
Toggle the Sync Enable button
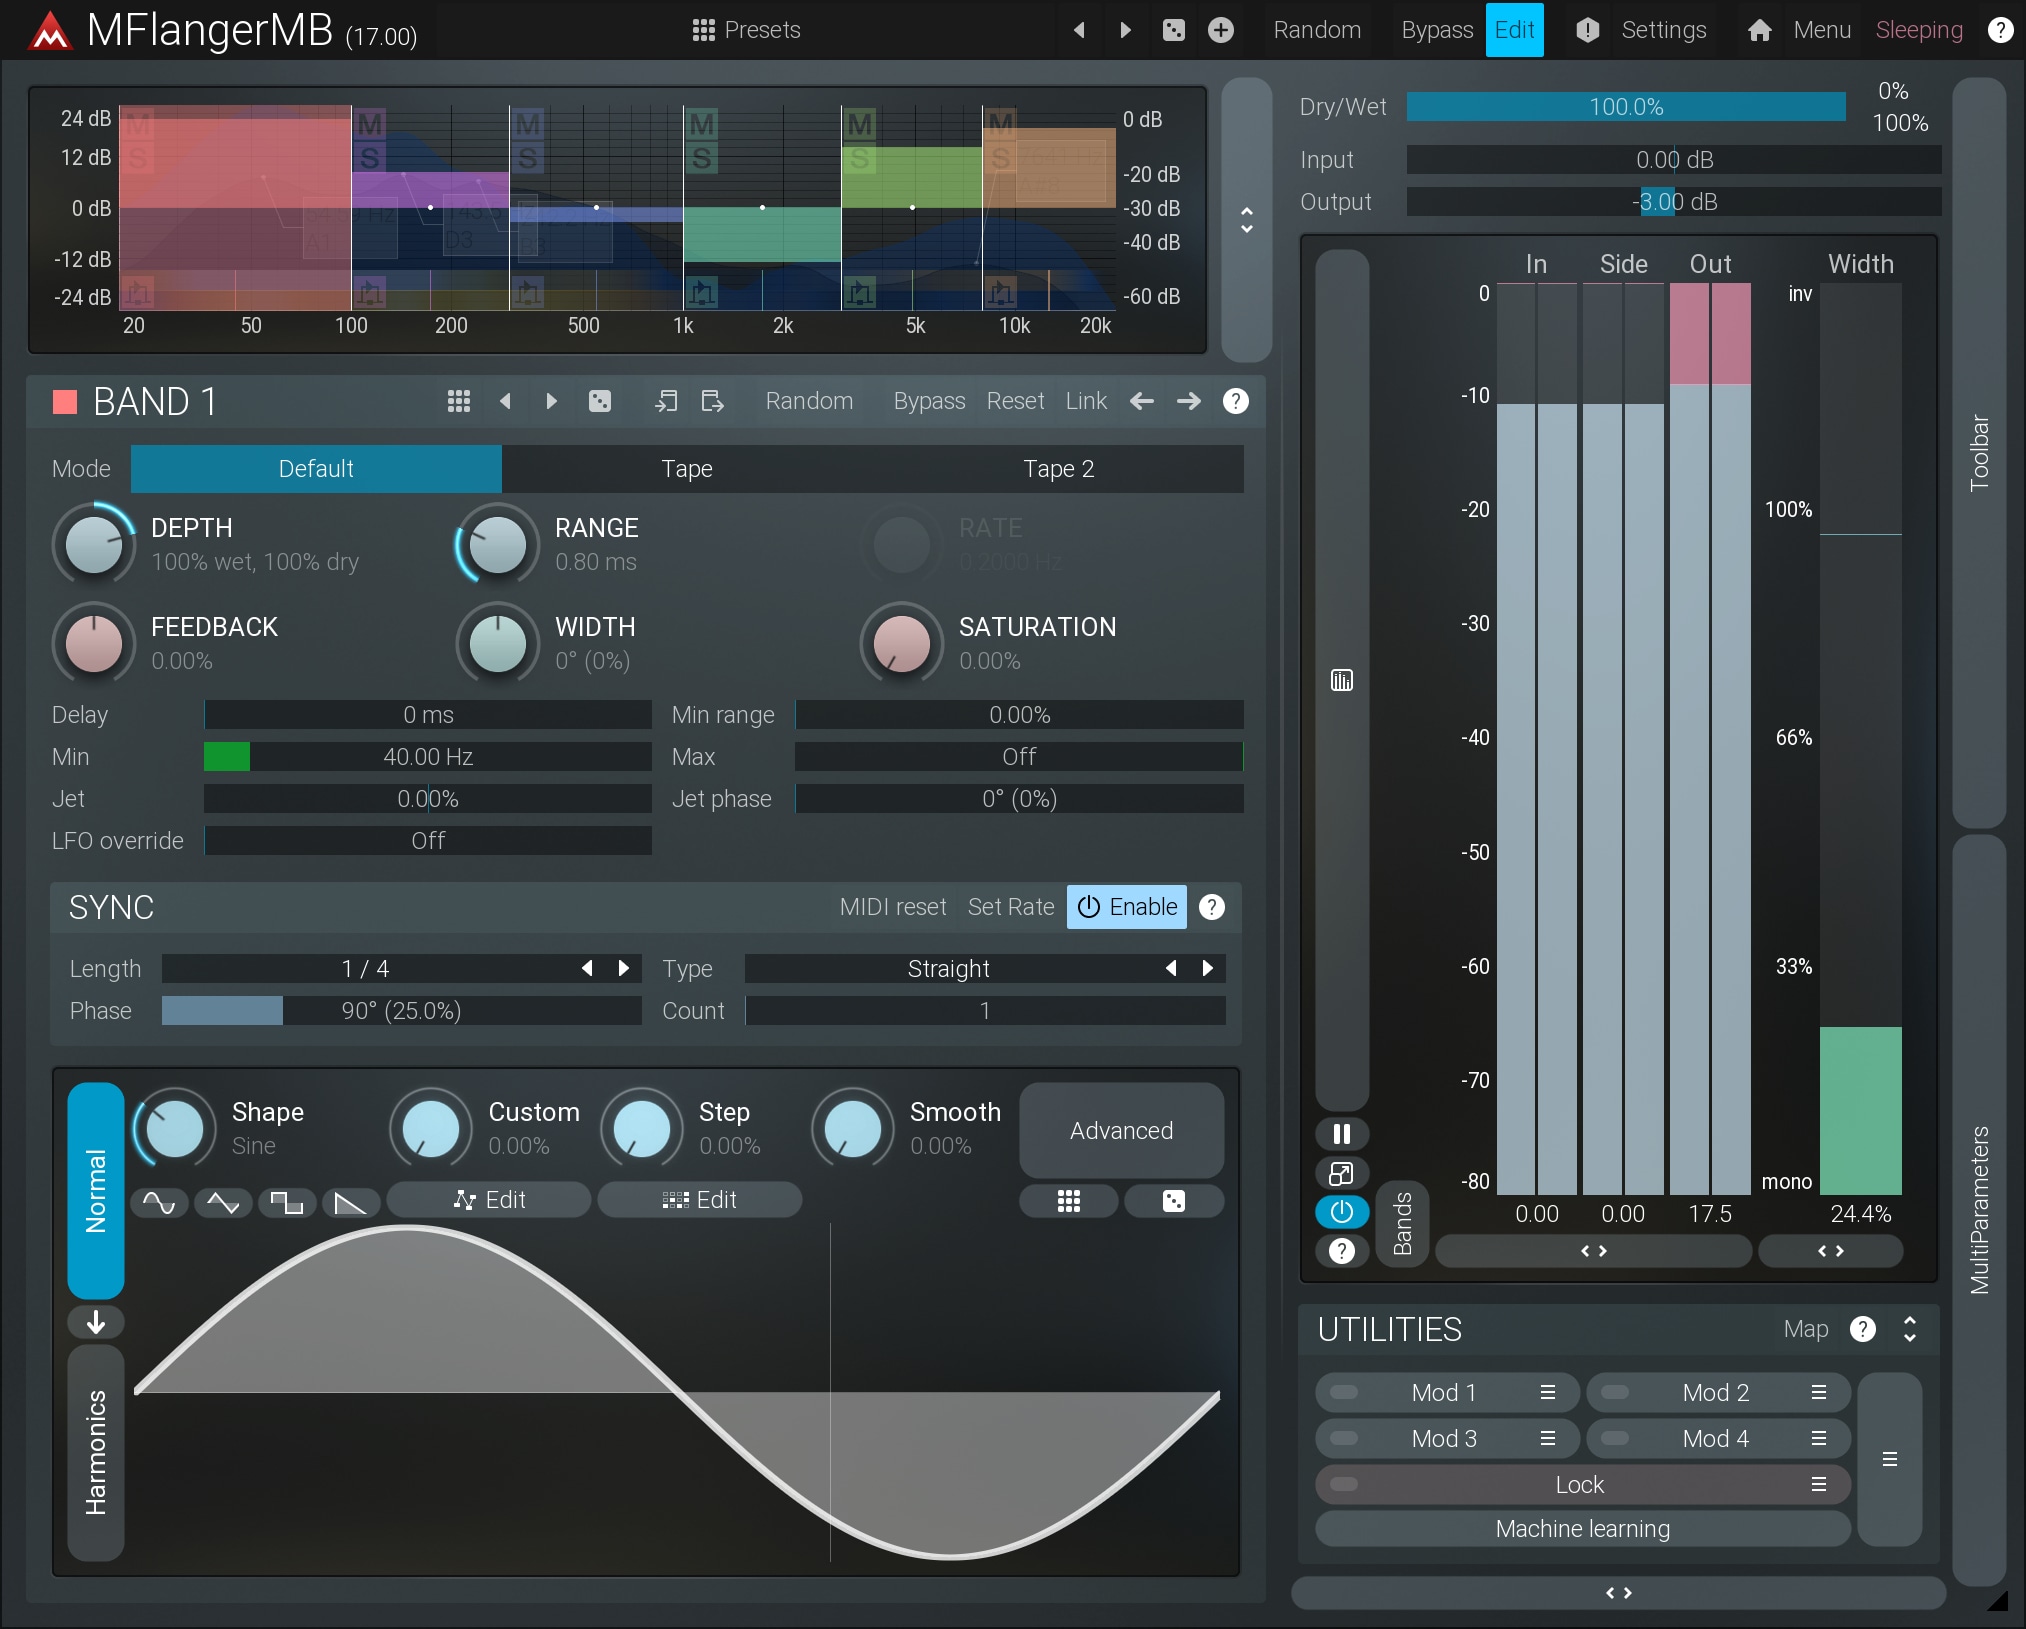point(1126,907)
